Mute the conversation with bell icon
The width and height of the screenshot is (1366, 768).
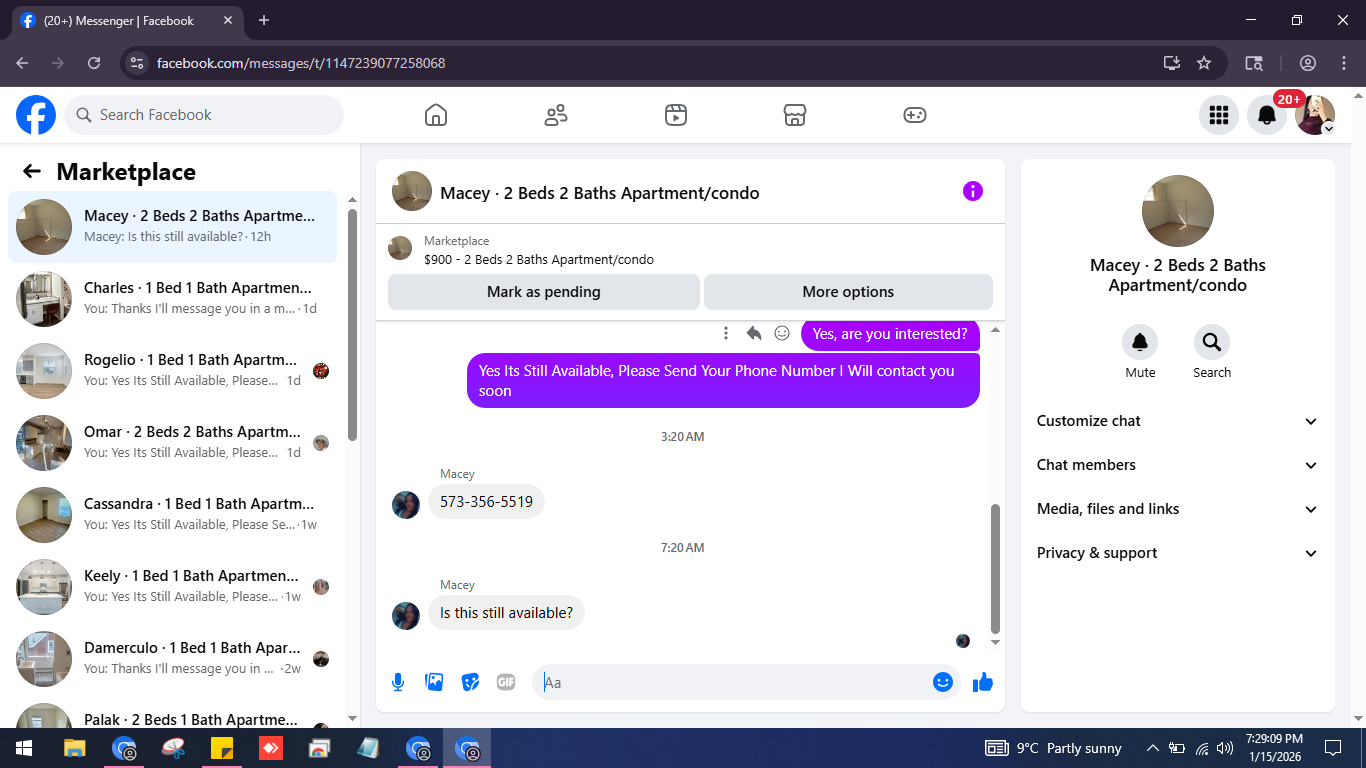point(1140,343)
